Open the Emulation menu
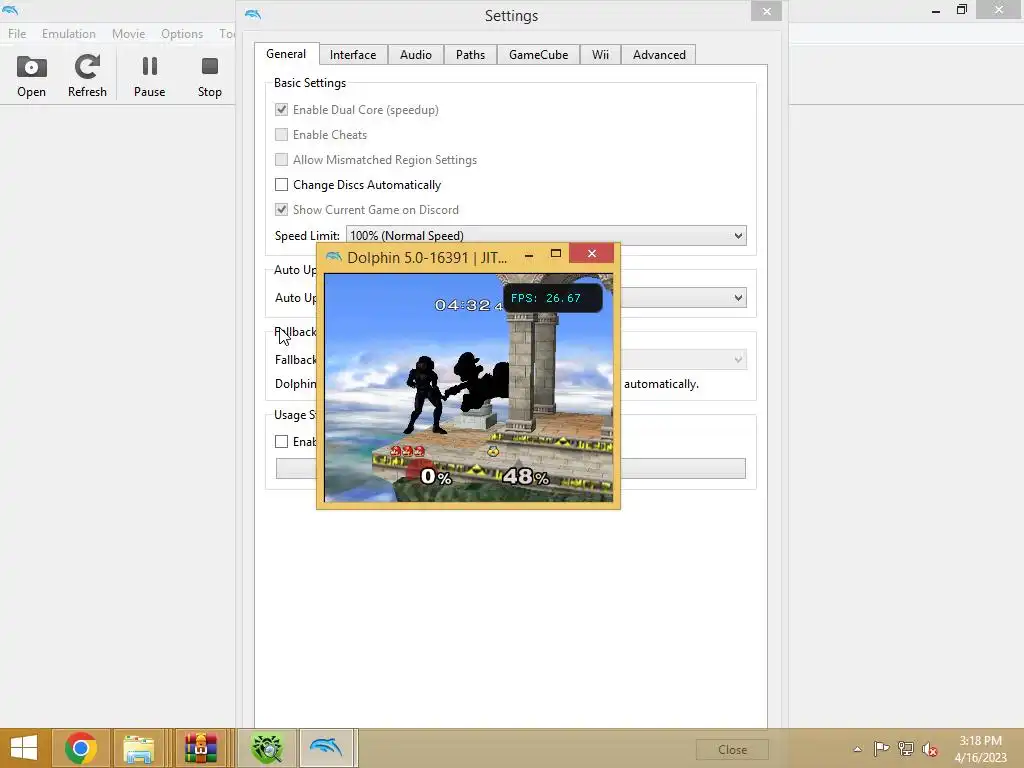Viewport: 1024px width, 768px height. [x=69, y=33]
